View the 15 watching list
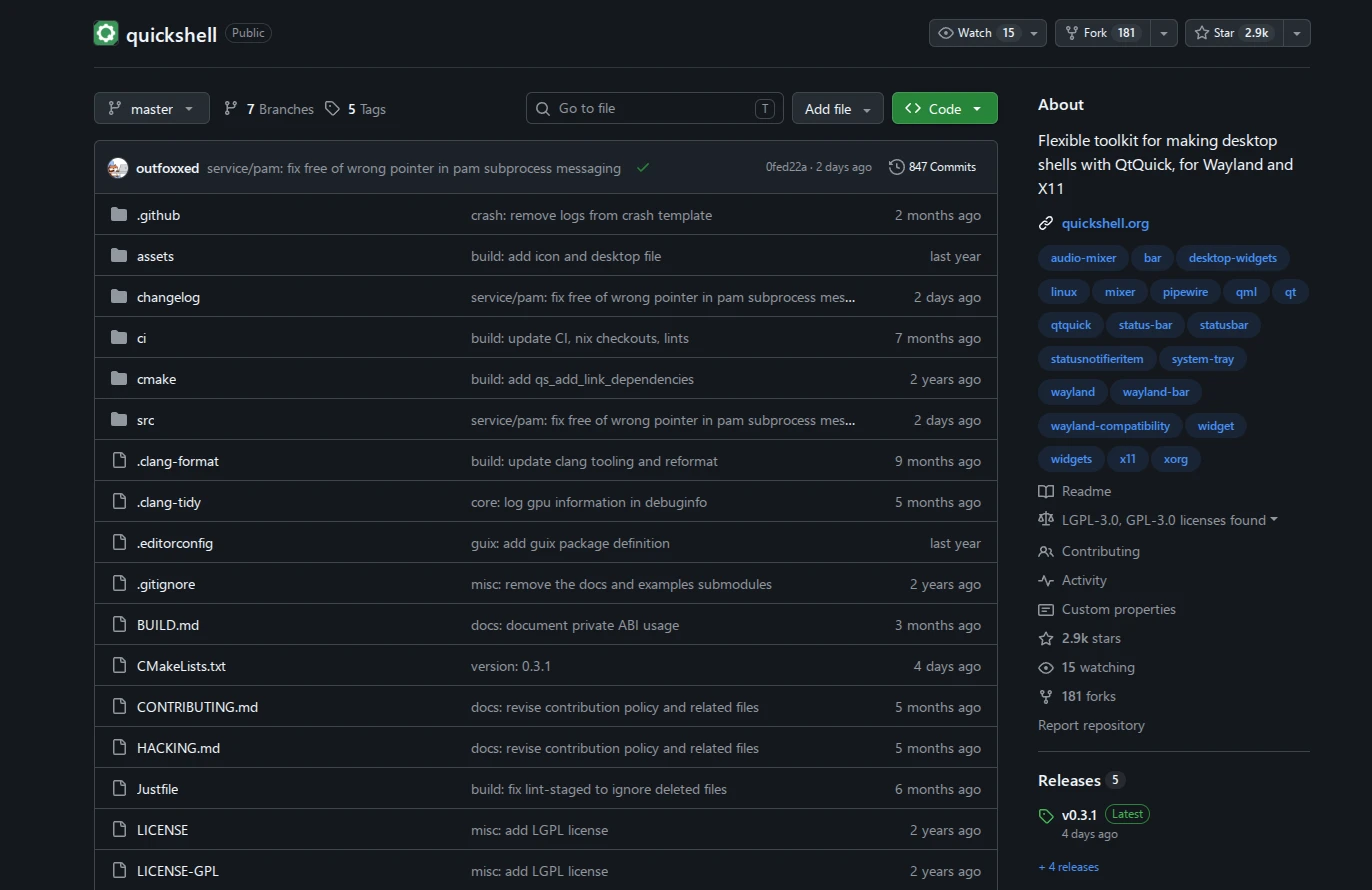The width and height of the screenshot is (1372, 890). pos(1098,667)
